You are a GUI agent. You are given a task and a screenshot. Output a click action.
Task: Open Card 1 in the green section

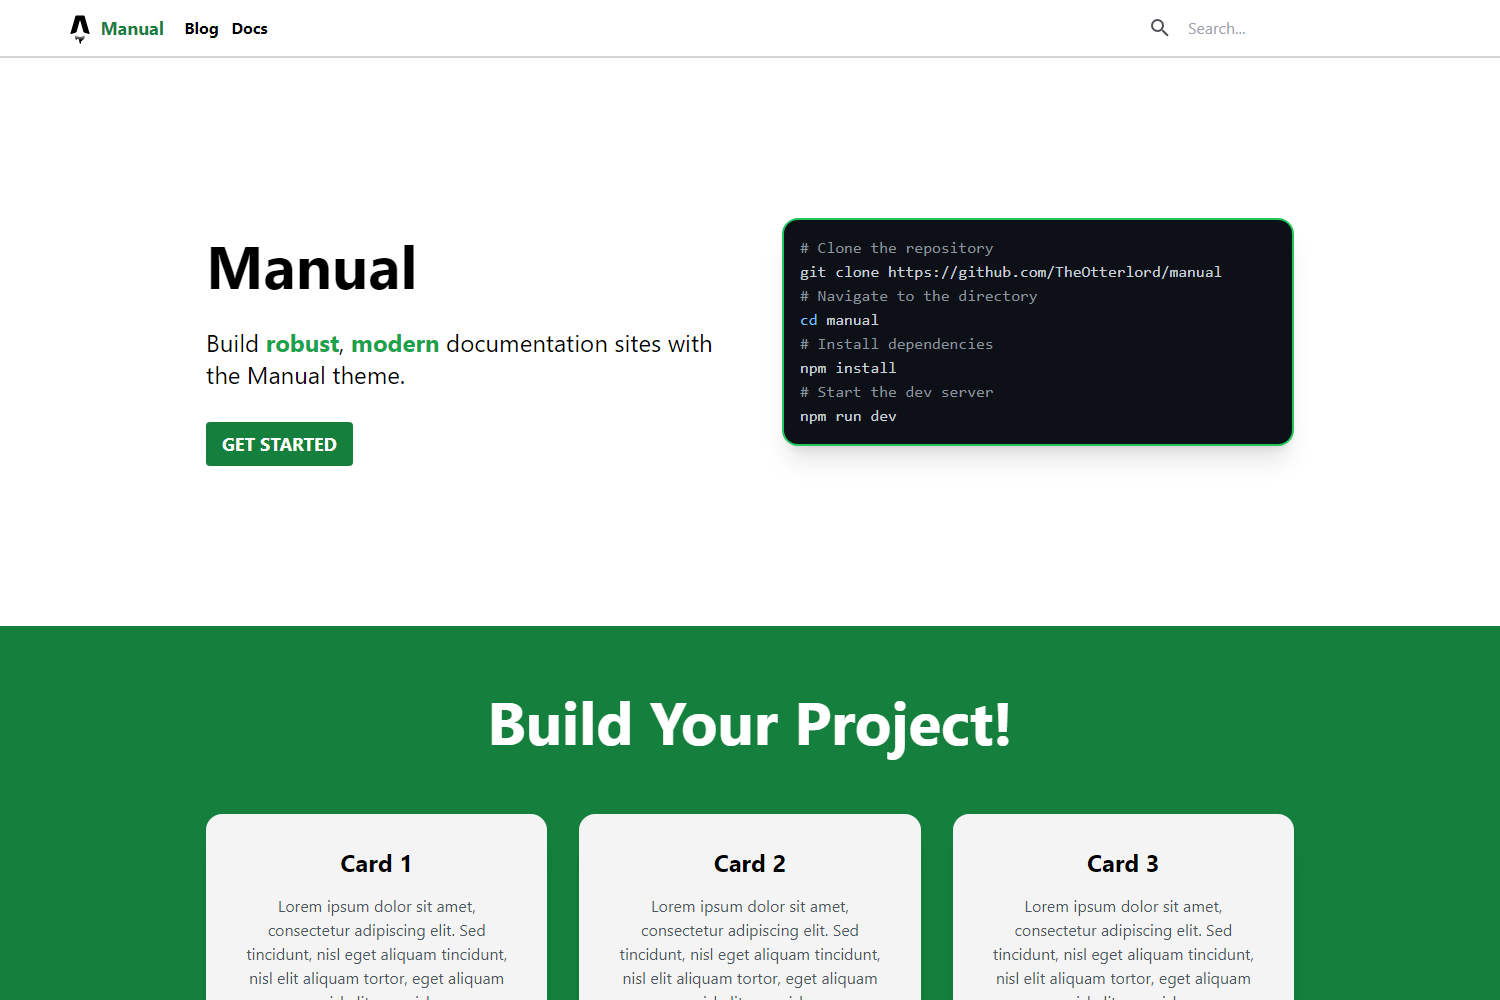tap(376, 900)
